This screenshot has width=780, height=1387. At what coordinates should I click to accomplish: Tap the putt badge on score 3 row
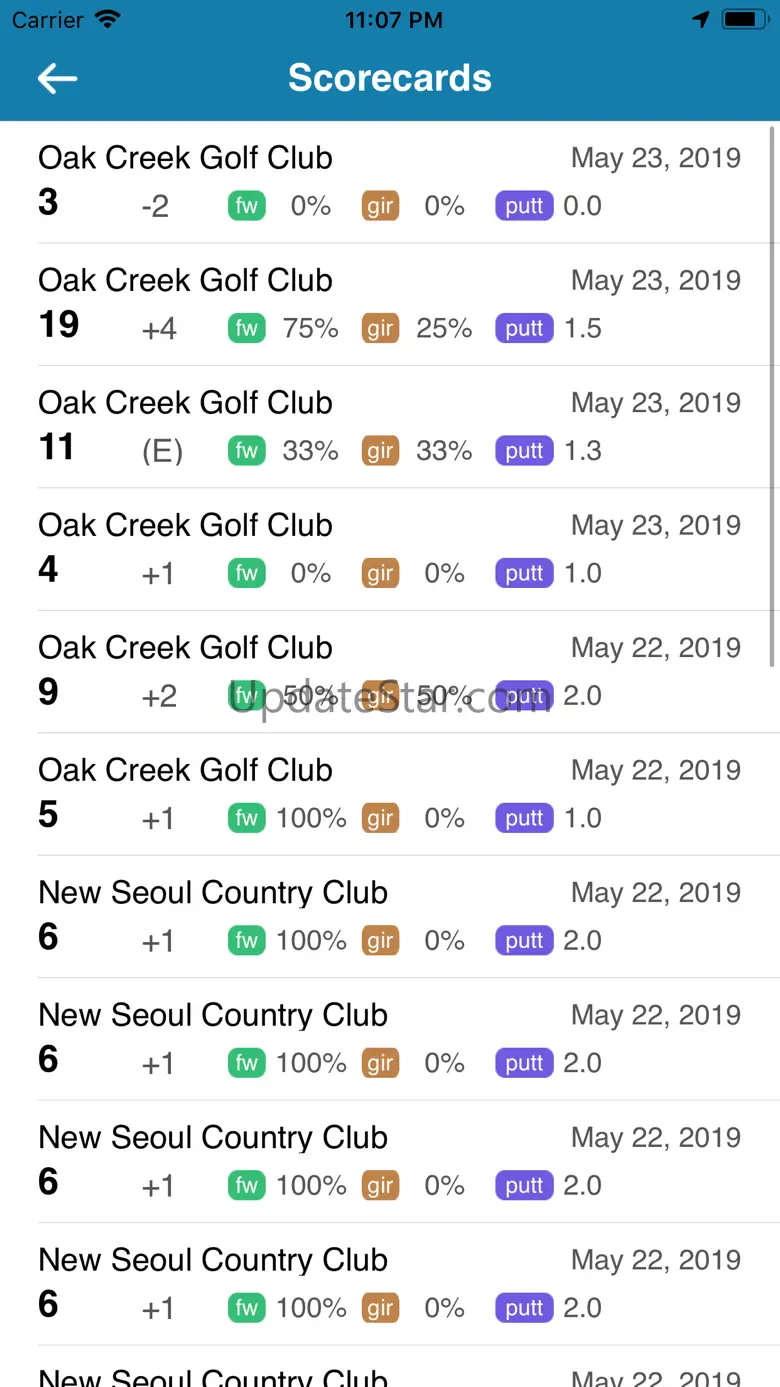(x=524, y=206)
